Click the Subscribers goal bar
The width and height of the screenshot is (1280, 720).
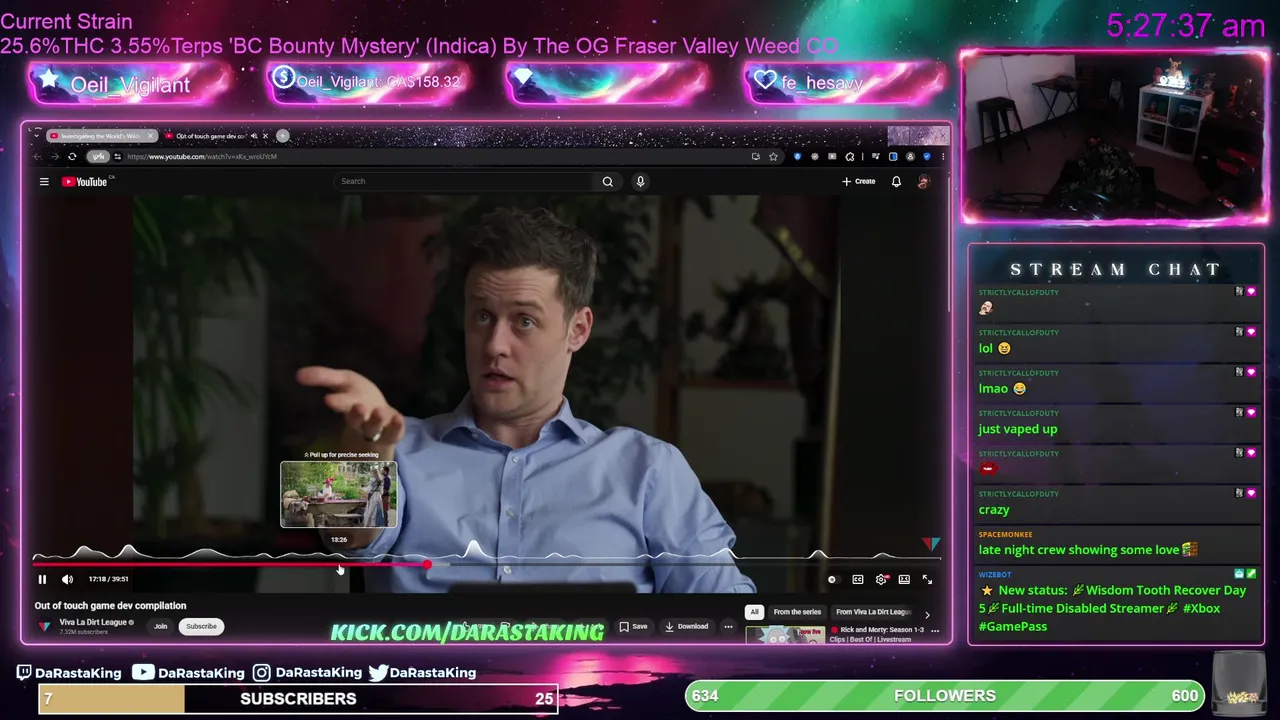(298, 699)
